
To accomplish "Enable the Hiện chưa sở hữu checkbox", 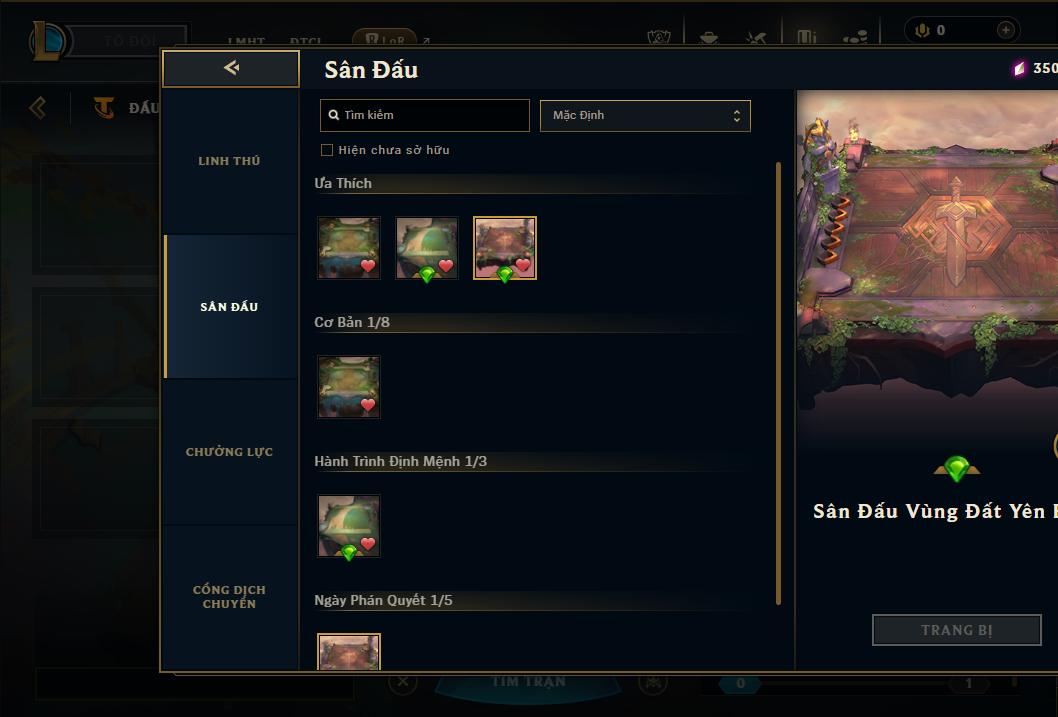I will click(327, 150).
